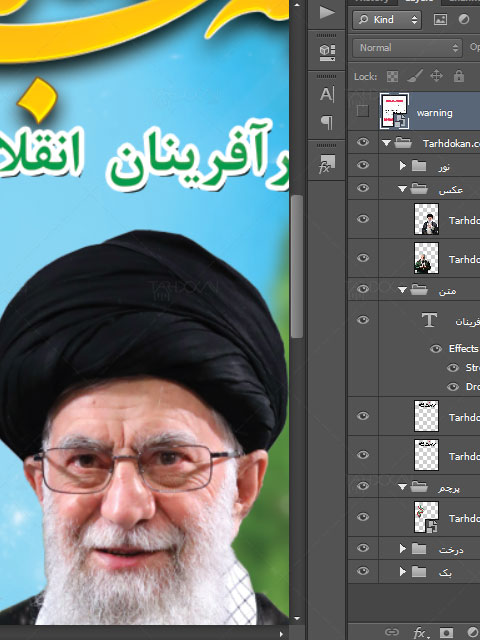Lock transparent pixels icon
The width and height of the screenshot is (480, 640).
(x=392, y=76)
